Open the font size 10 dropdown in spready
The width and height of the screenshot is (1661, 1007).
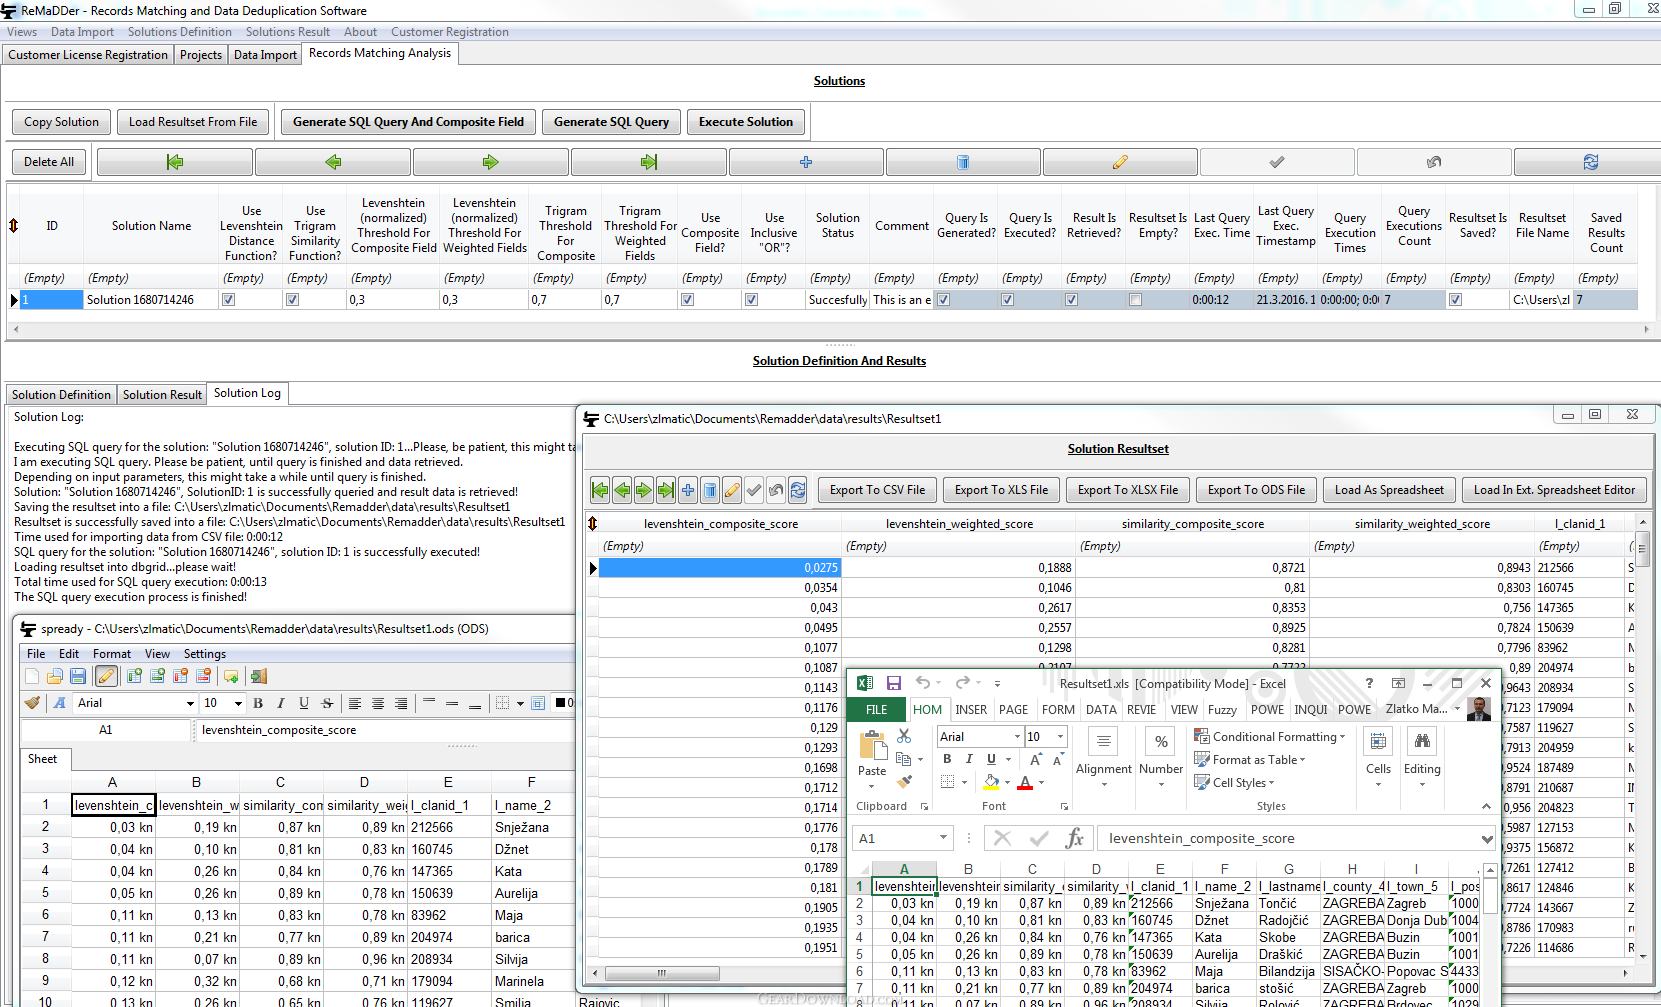point(238,703)
